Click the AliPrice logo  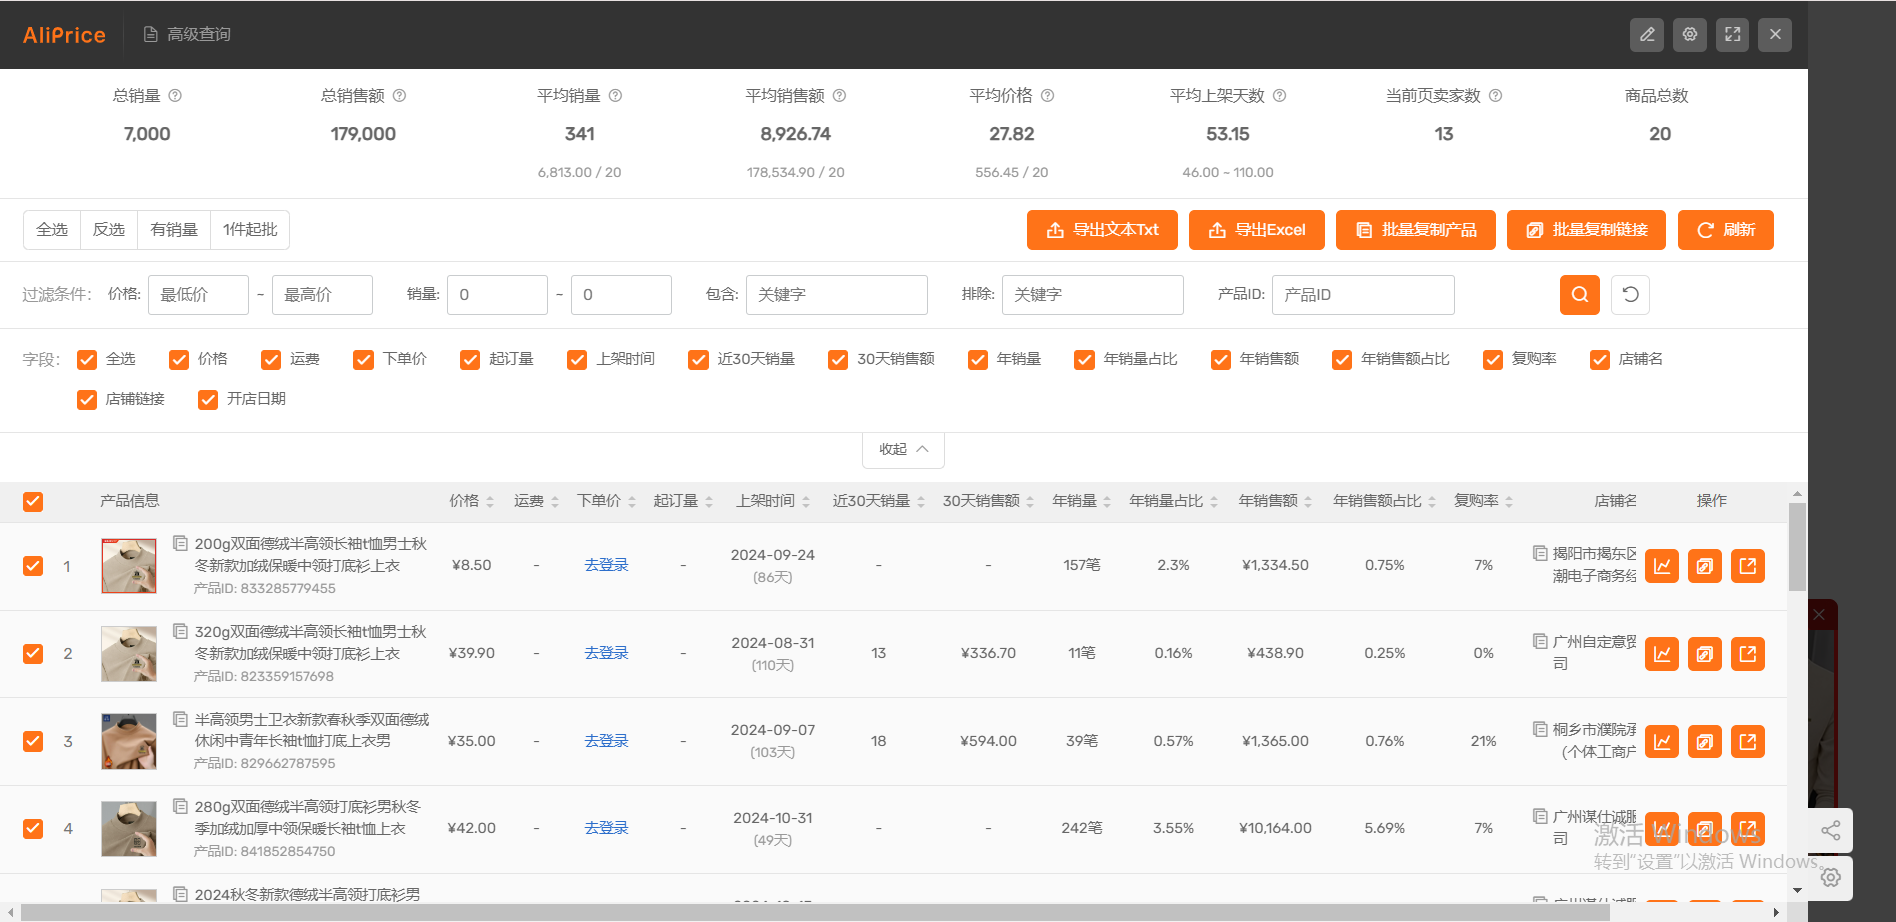pyautogui.click(x=64, y=35)
